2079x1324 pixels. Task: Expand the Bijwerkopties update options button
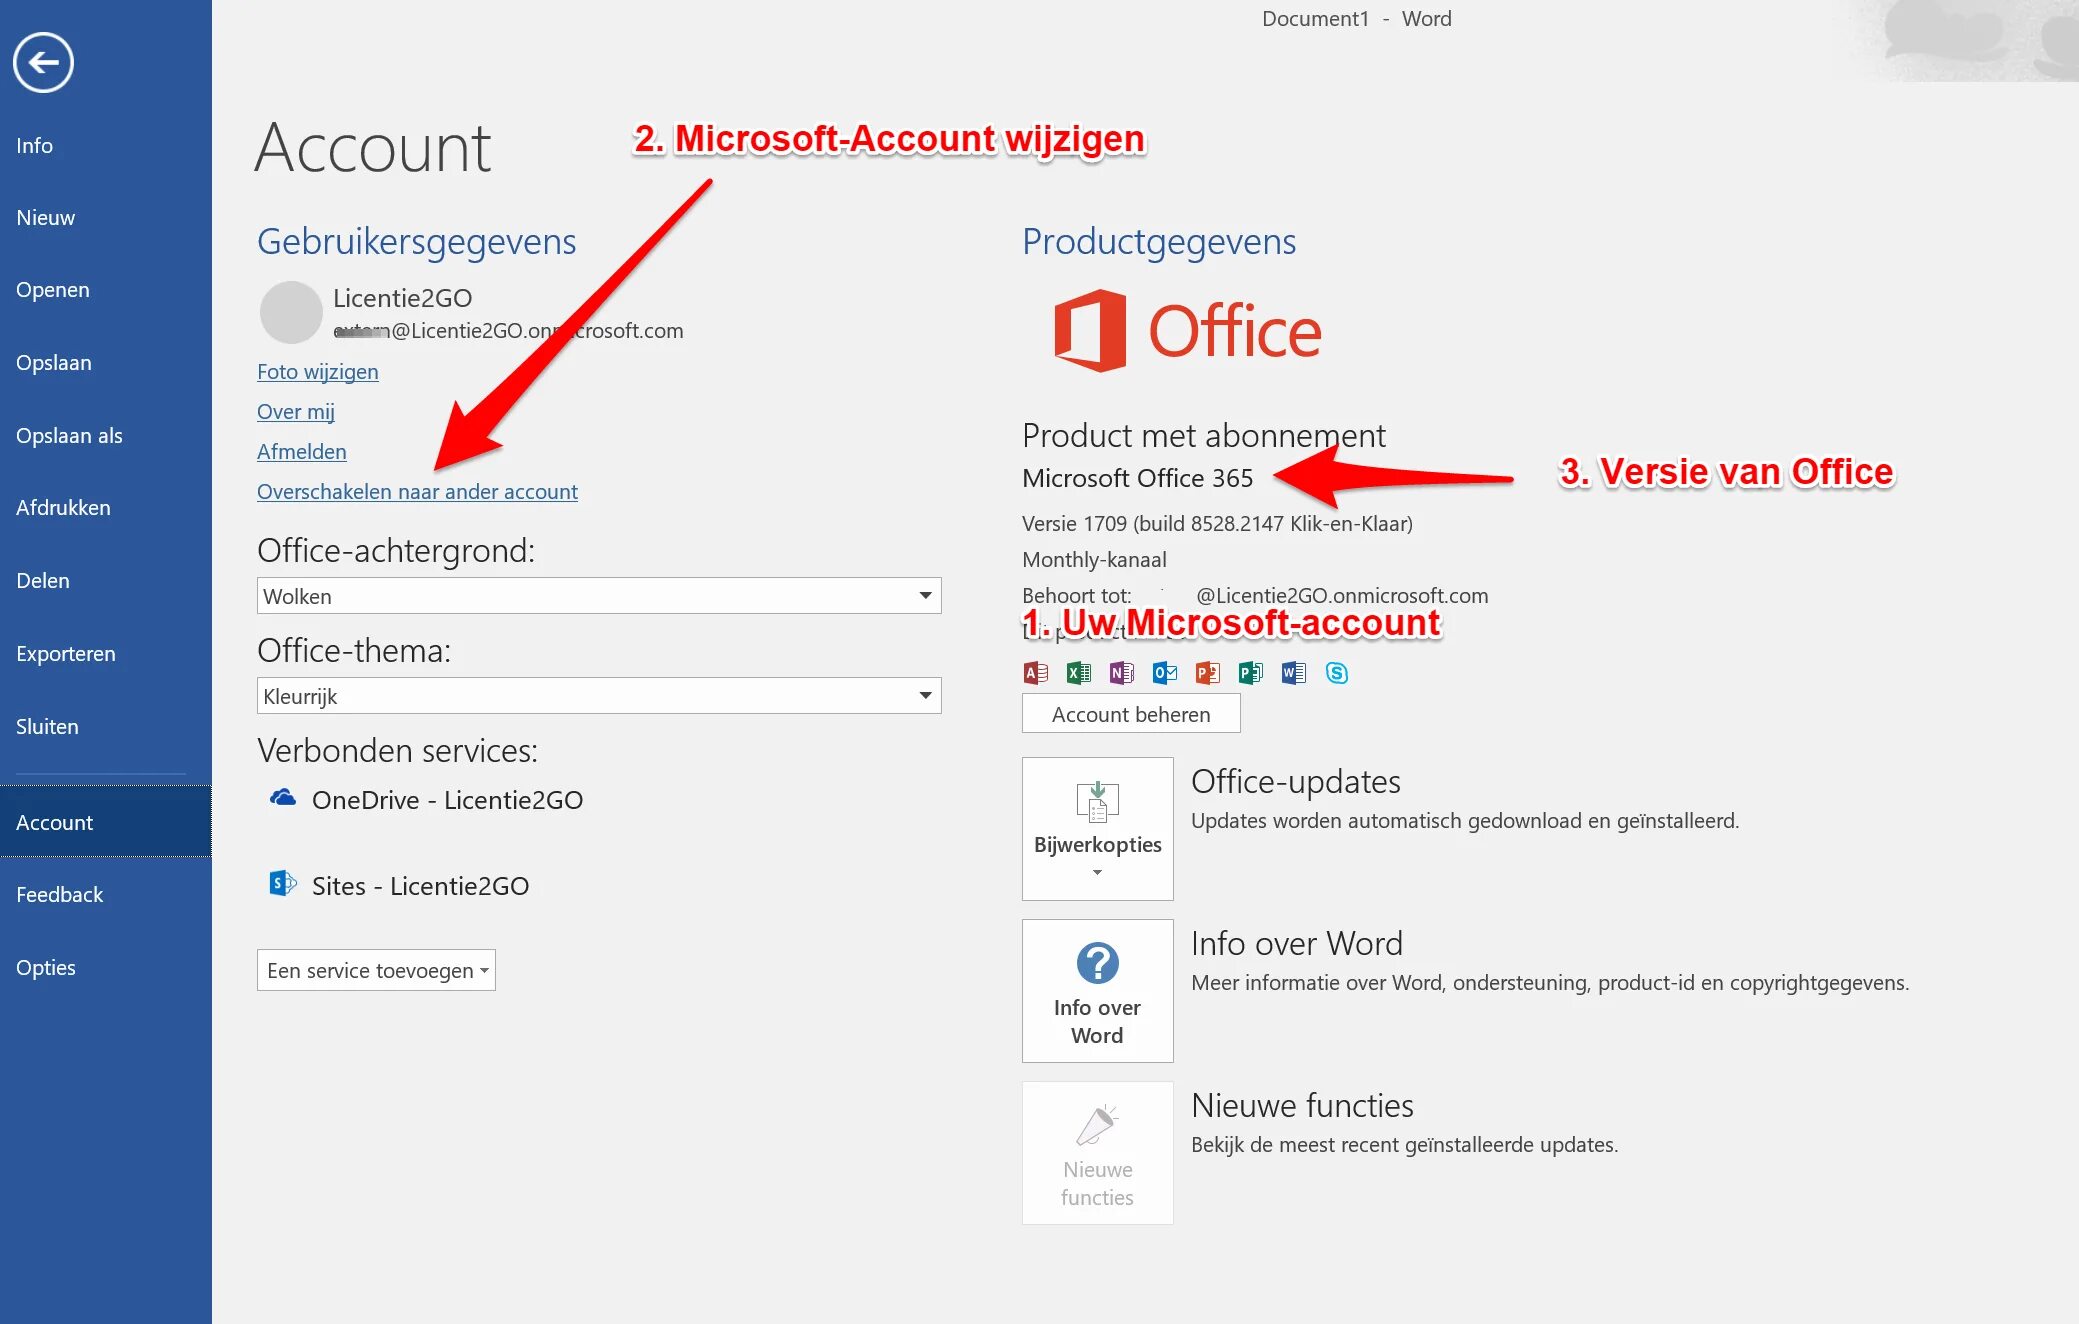(1097, 829)
